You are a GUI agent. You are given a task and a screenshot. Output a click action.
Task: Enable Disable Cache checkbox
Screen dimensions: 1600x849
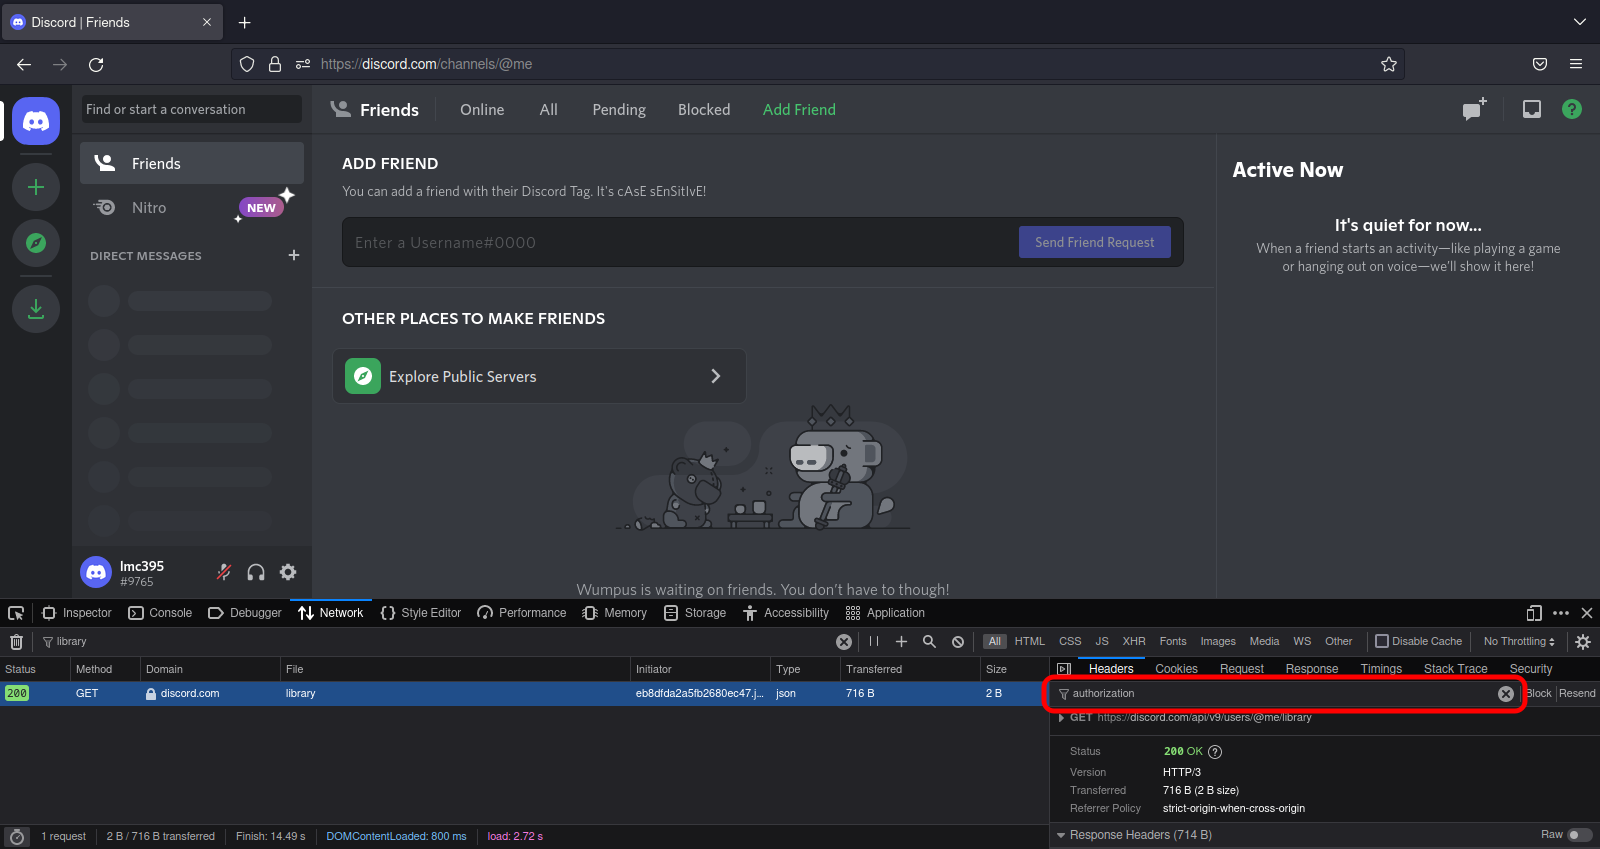(x=1382, y=641)
